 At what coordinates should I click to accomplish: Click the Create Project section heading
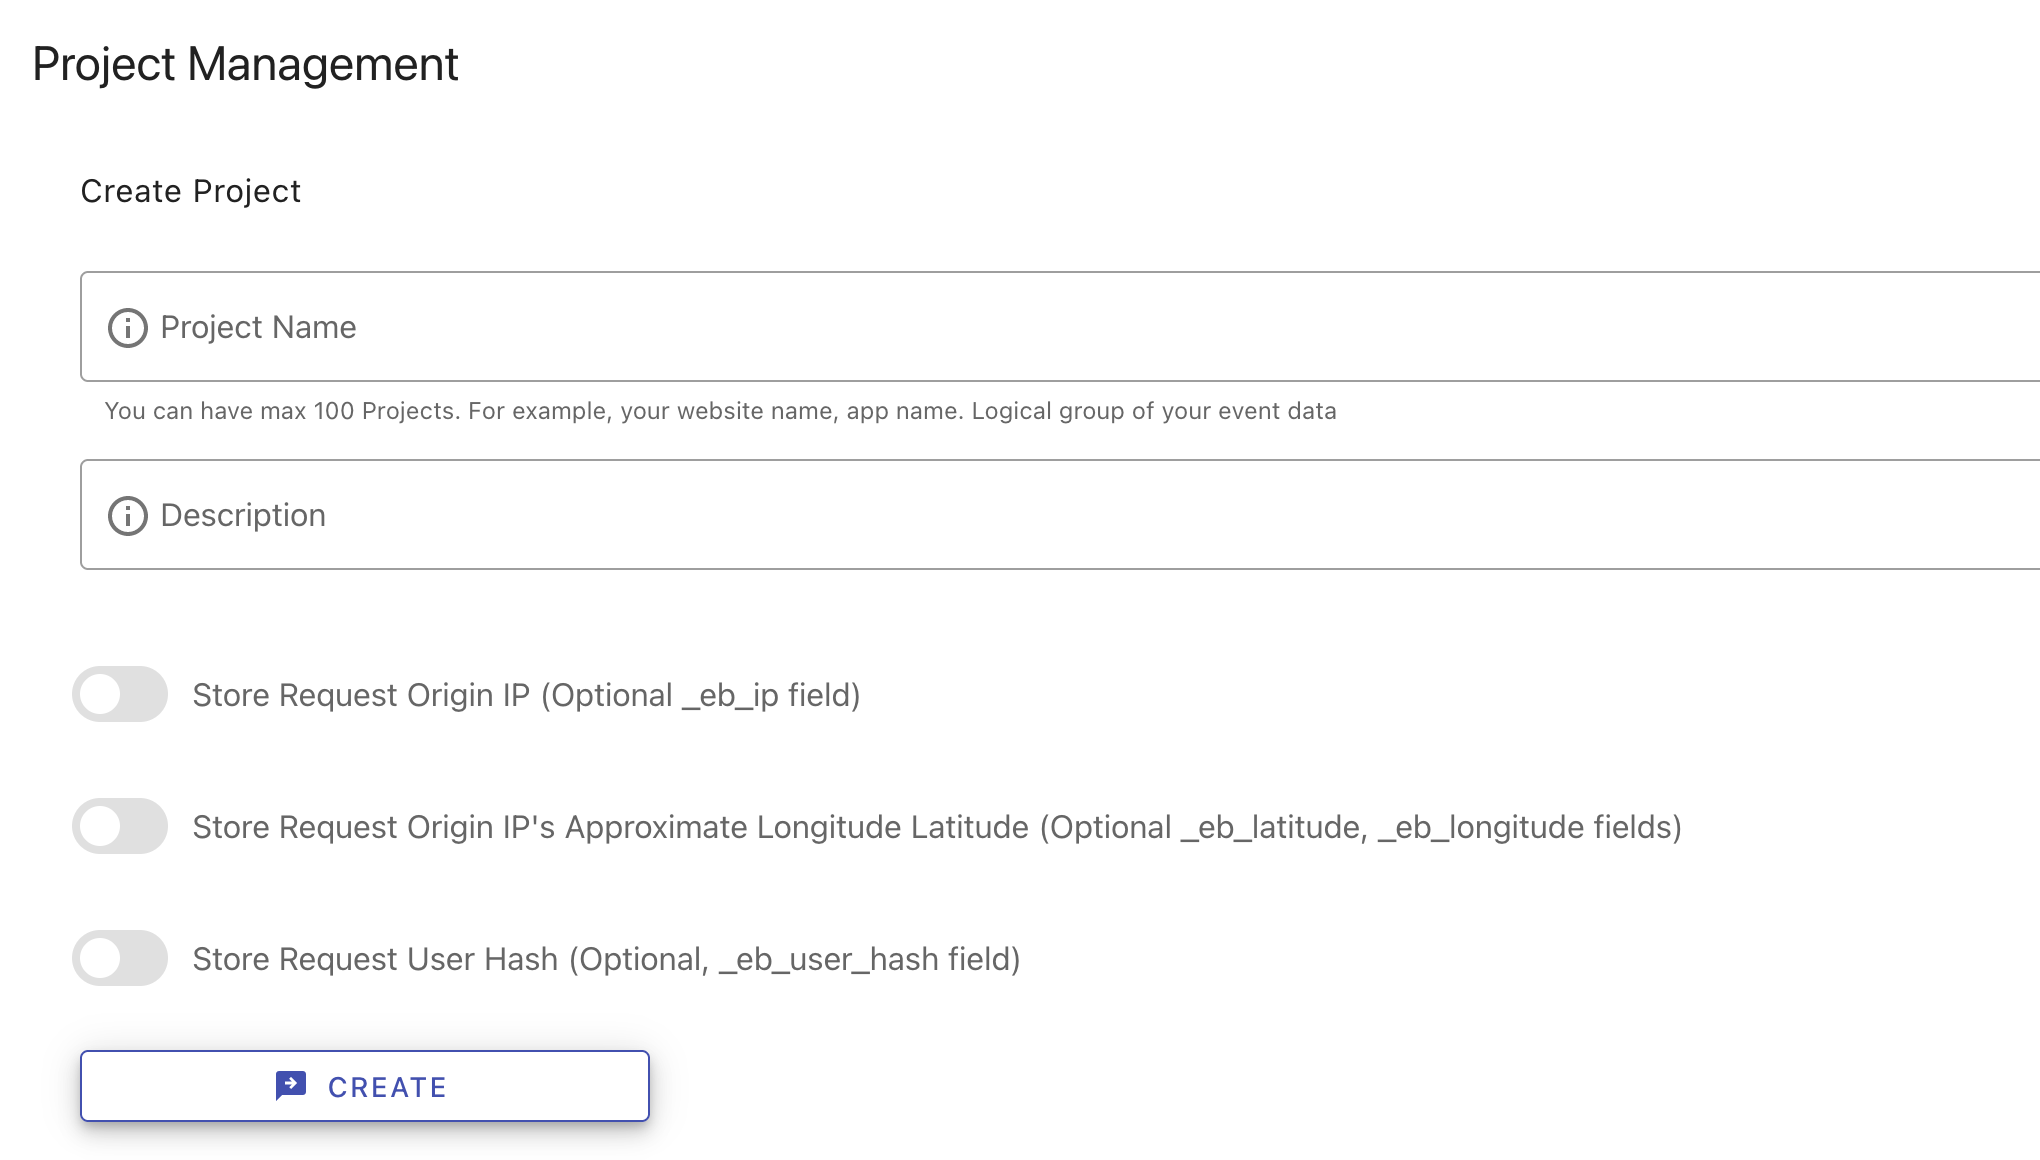point(191,191)
